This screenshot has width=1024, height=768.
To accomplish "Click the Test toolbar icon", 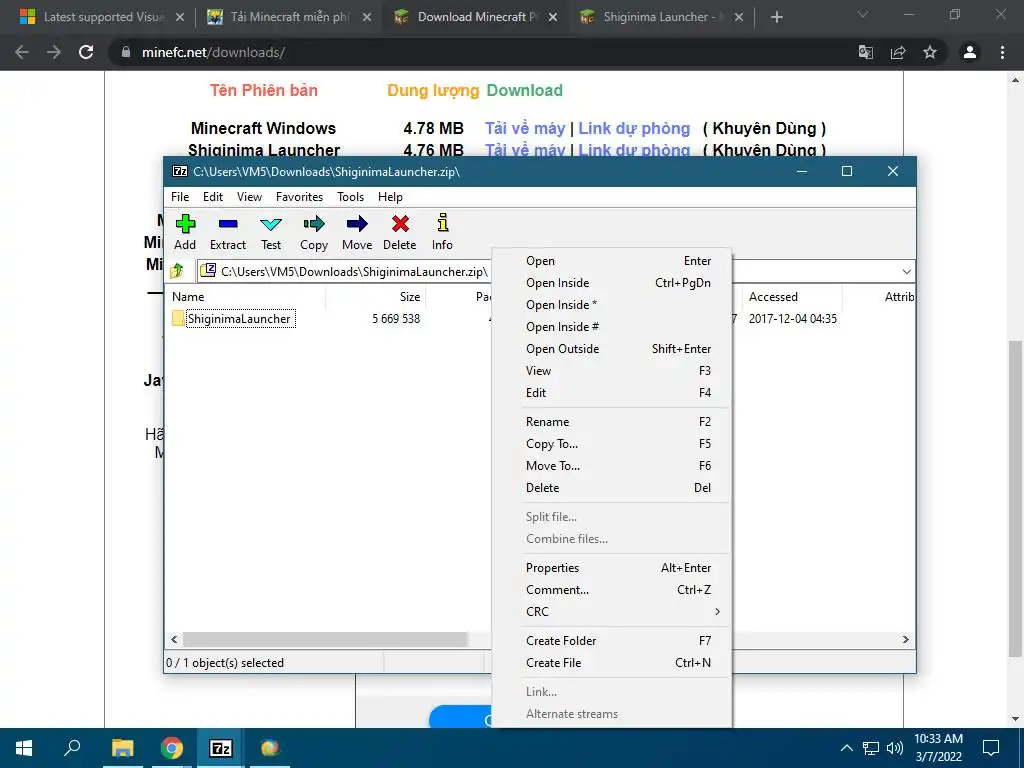I will [x=271, y=224].
